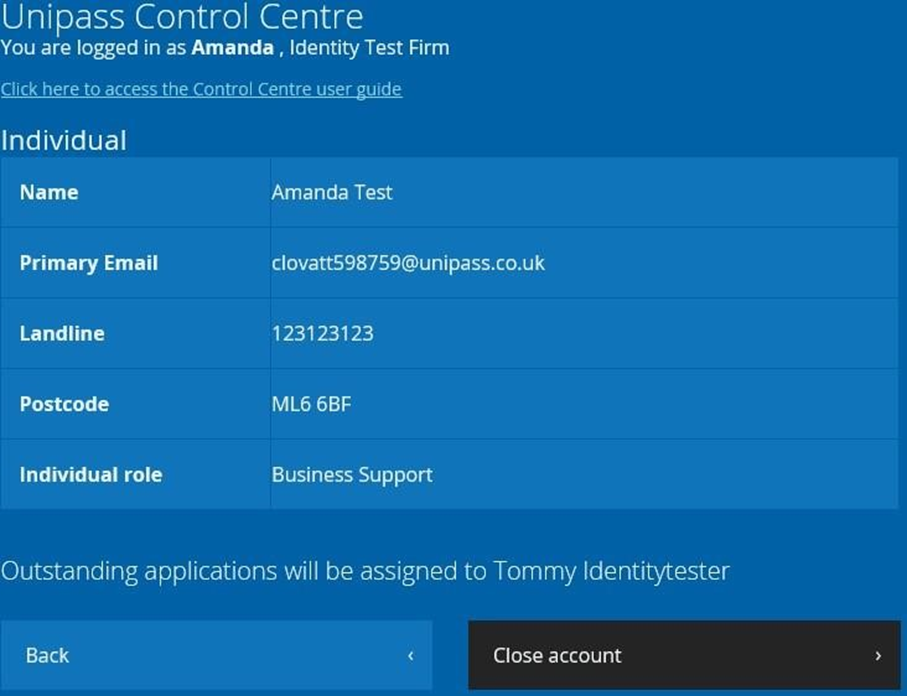This screenshot has width=907, height=696.
Task: Select the Landline row label
Action: tap(62, 334)
